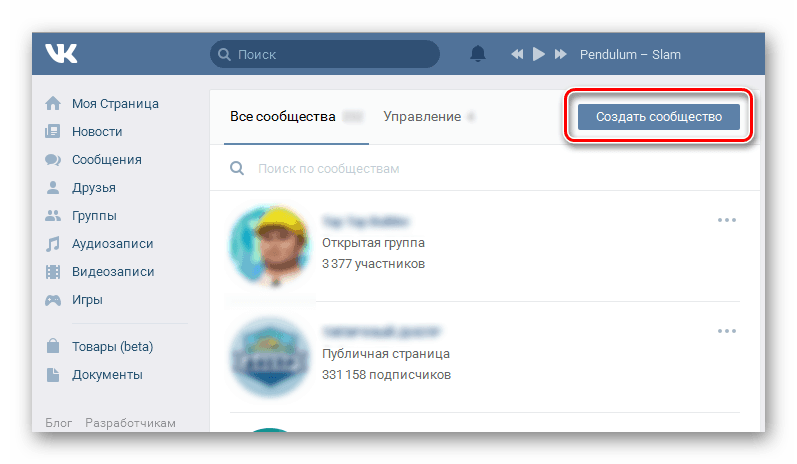The image size is (797, 464).
Task: Skip to the next track
Action: [560, 54]
